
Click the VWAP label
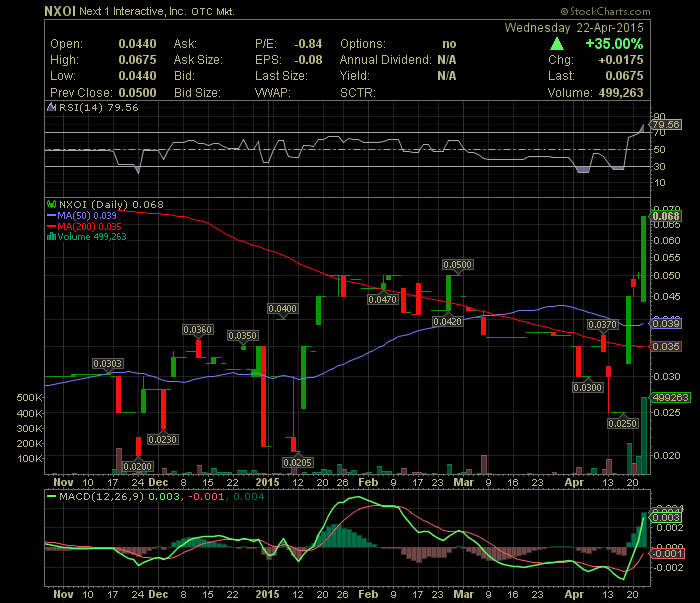(272, 93)
